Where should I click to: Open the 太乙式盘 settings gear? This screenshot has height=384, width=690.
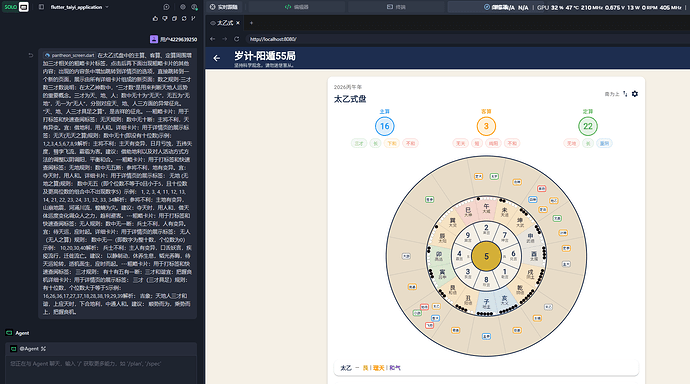(x=635, y=94)
